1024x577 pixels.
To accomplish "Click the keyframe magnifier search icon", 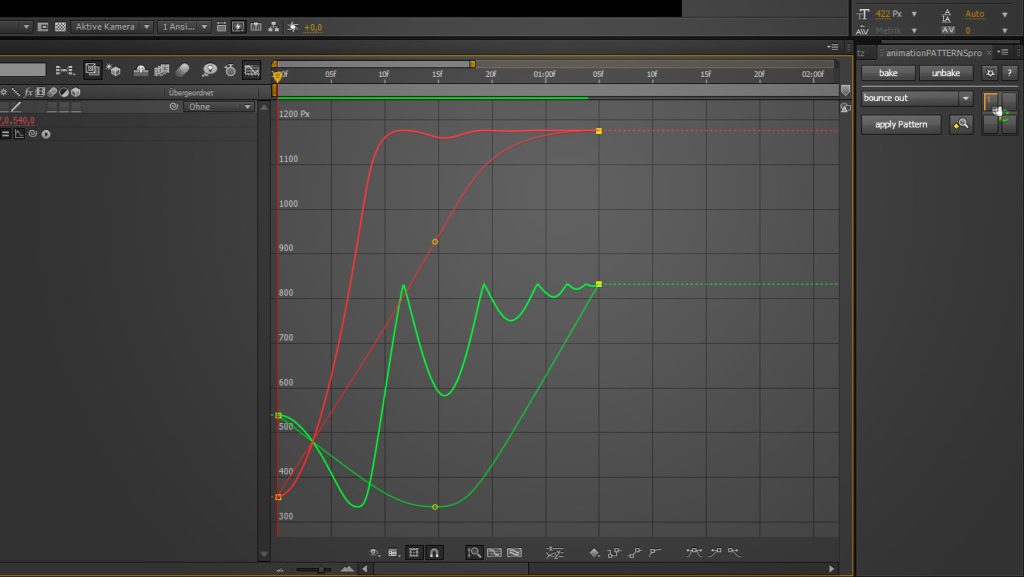I will [961, 125].
